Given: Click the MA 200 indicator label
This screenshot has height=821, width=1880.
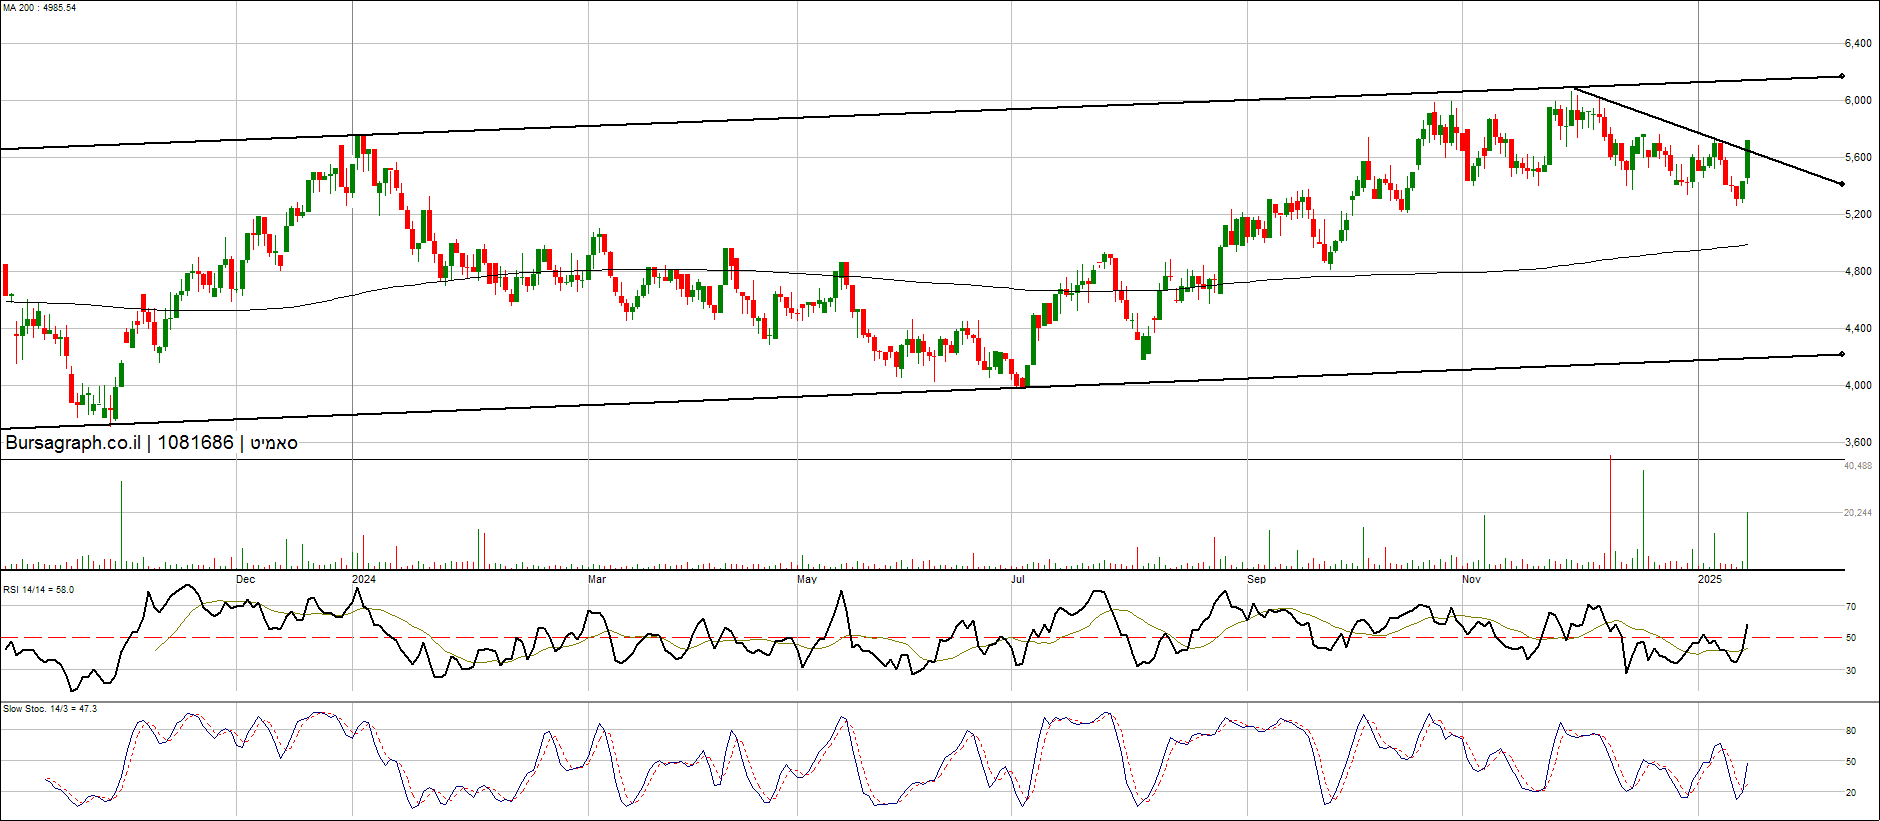Looking at the screenshot, I should (x=39, y=8).
